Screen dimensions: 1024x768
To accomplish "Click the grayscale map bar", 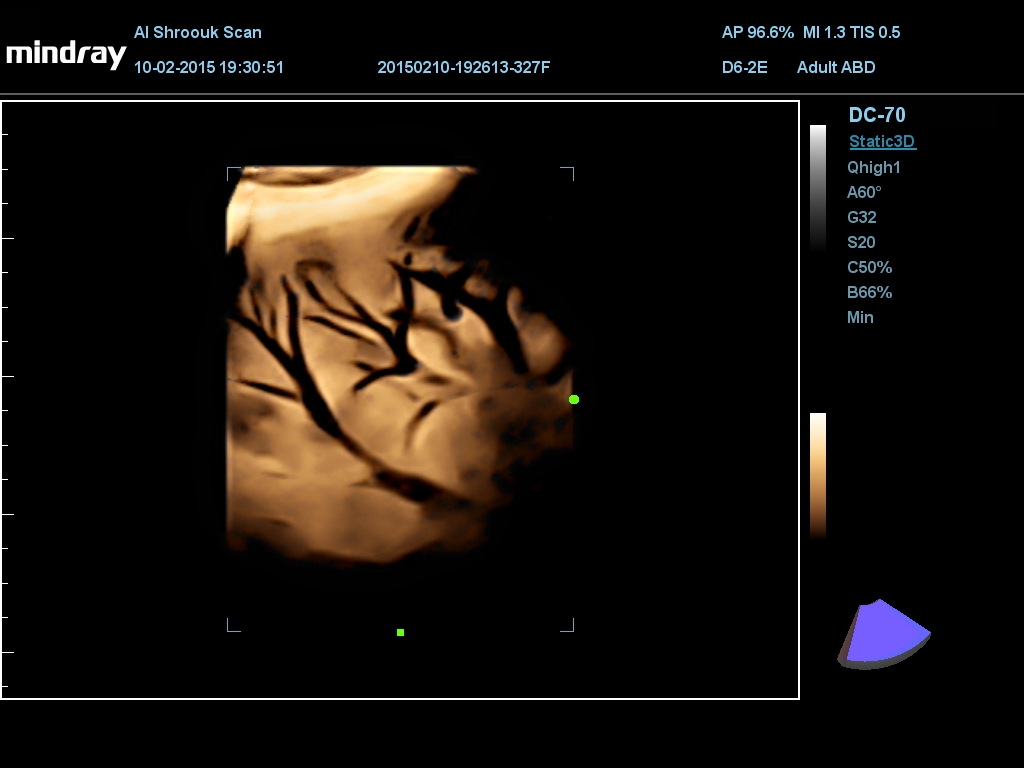I will (x=818, y=187).
